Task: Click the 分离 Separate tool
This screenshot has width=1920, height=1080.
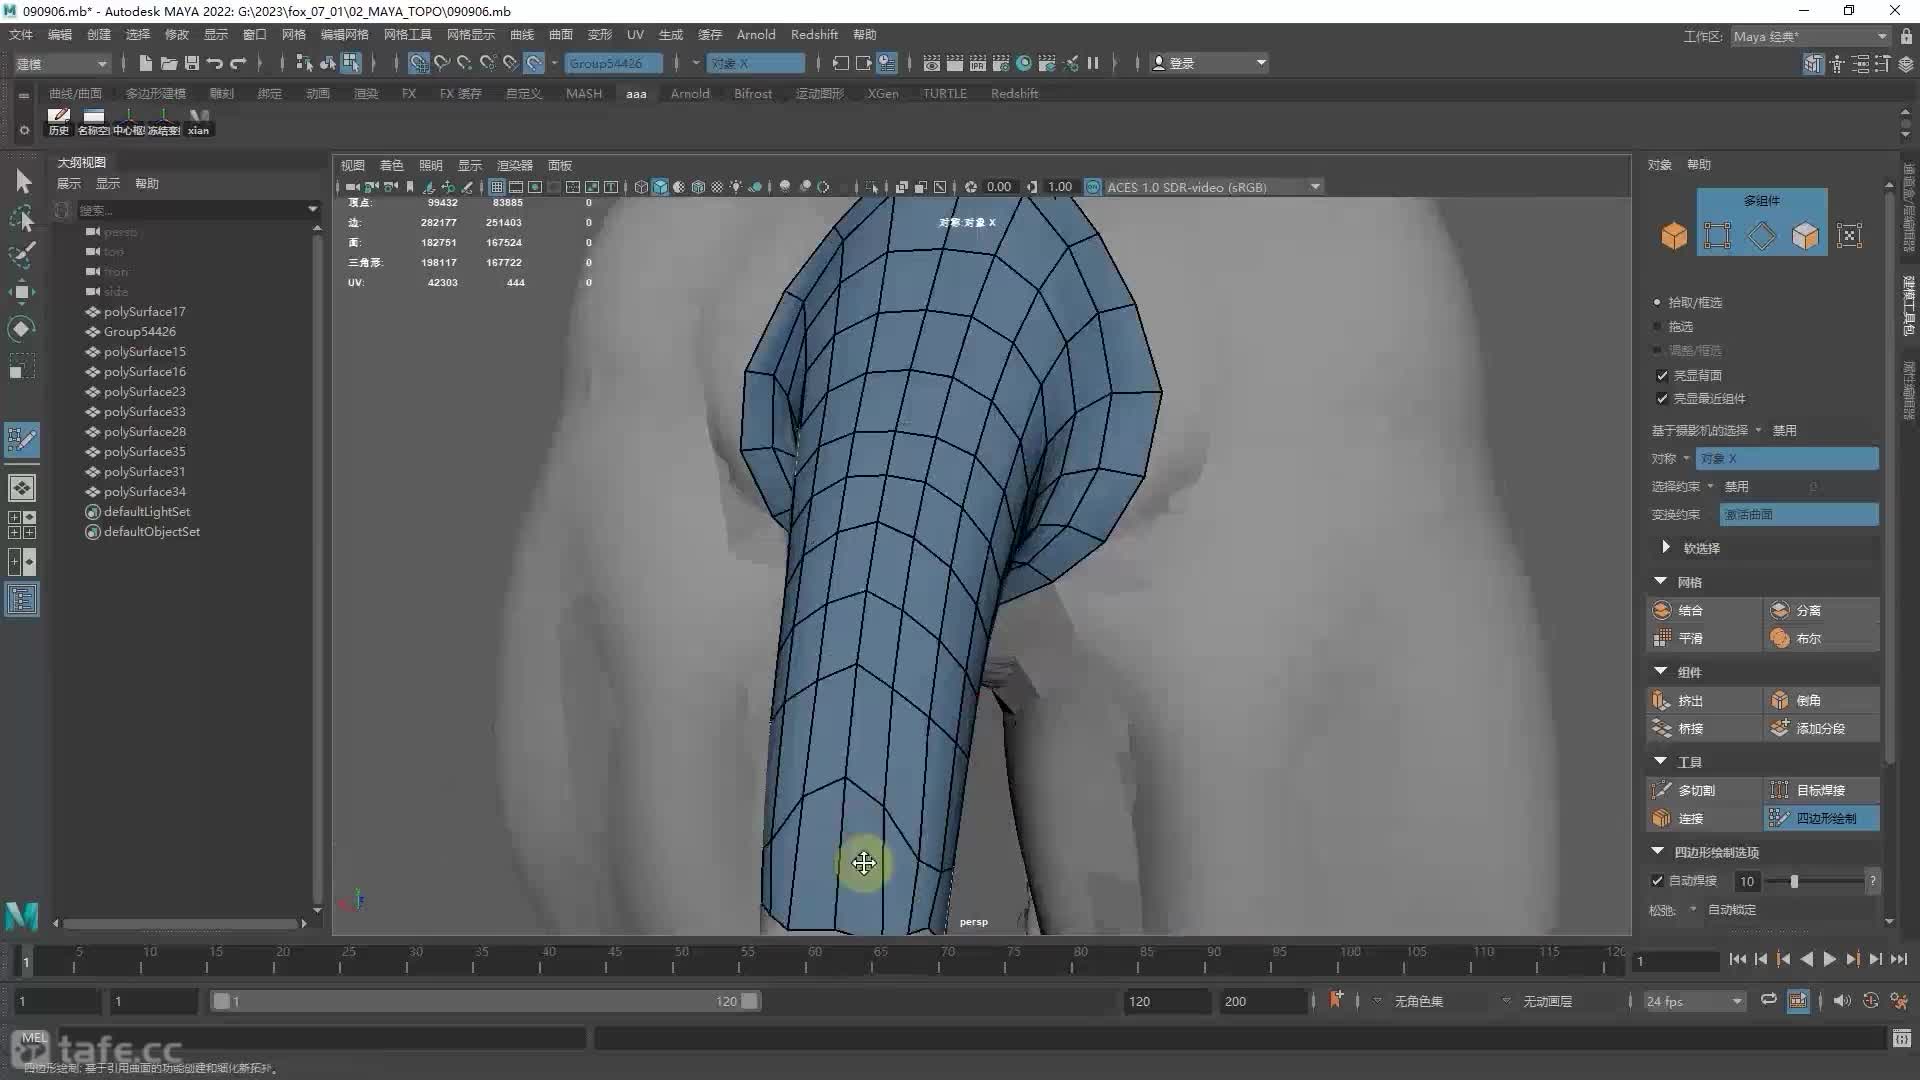Action: 1821,610
